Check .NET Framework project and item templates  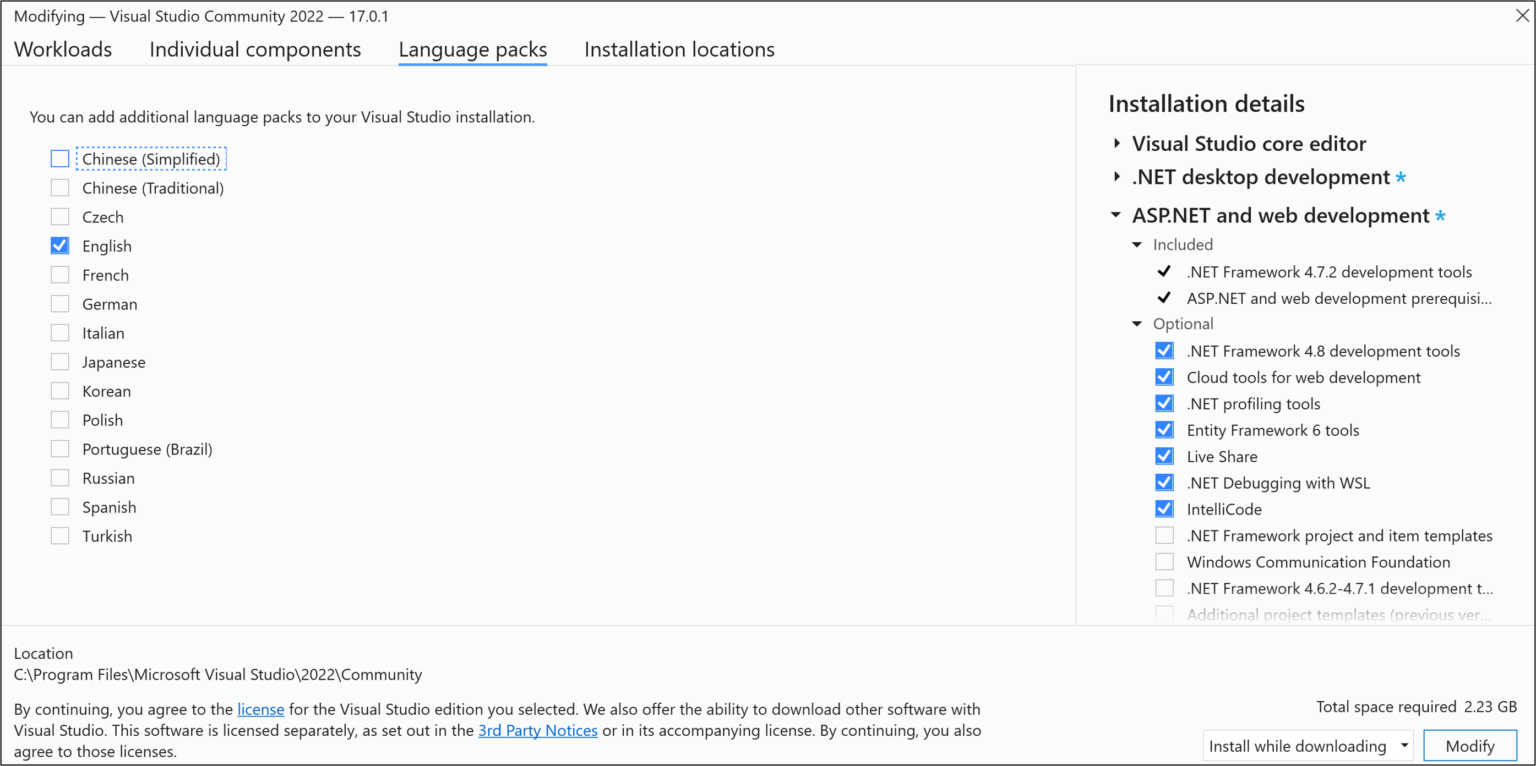(1164, 534)
